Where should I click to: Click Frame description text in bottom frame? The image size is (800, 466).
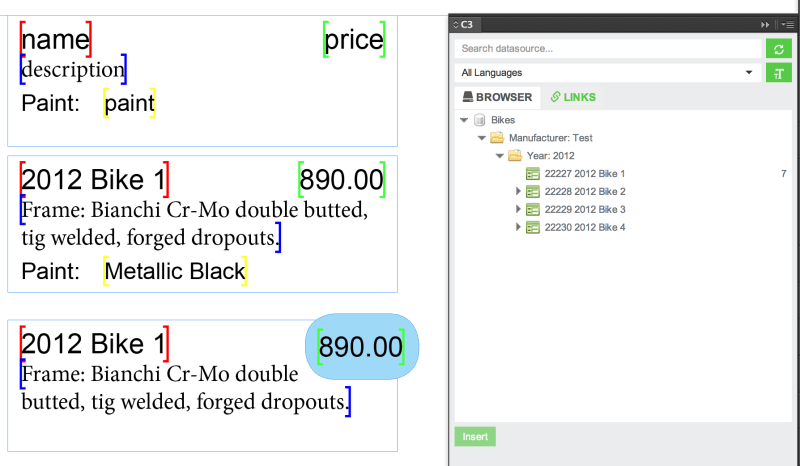point(186,388)
